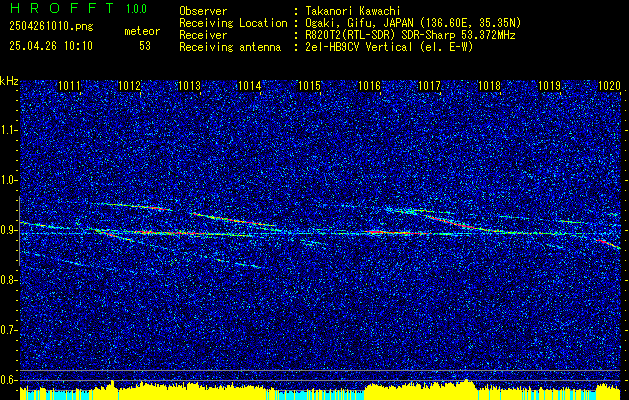Click the 0.6 frequency axis label
The height and width of the screenshot is (400, 629).
pyautogui.click(x=8, y=380)
